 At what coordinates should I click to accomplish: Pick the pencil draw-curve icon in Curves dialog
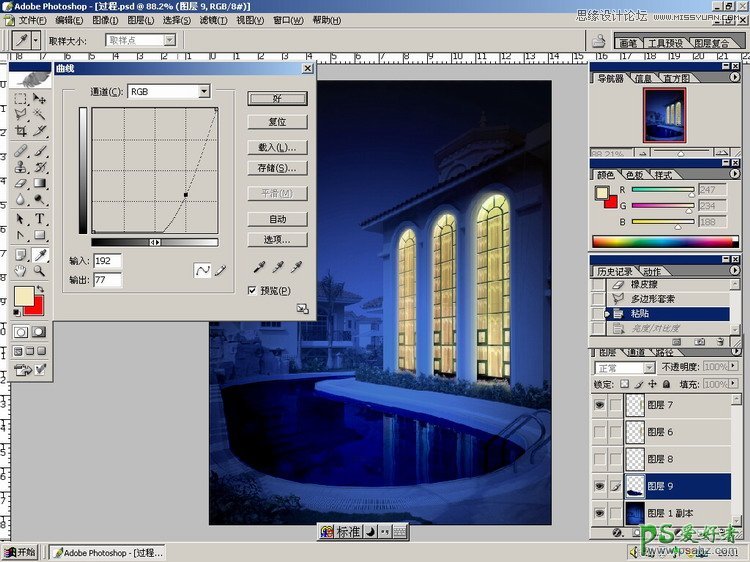point(220,270)
